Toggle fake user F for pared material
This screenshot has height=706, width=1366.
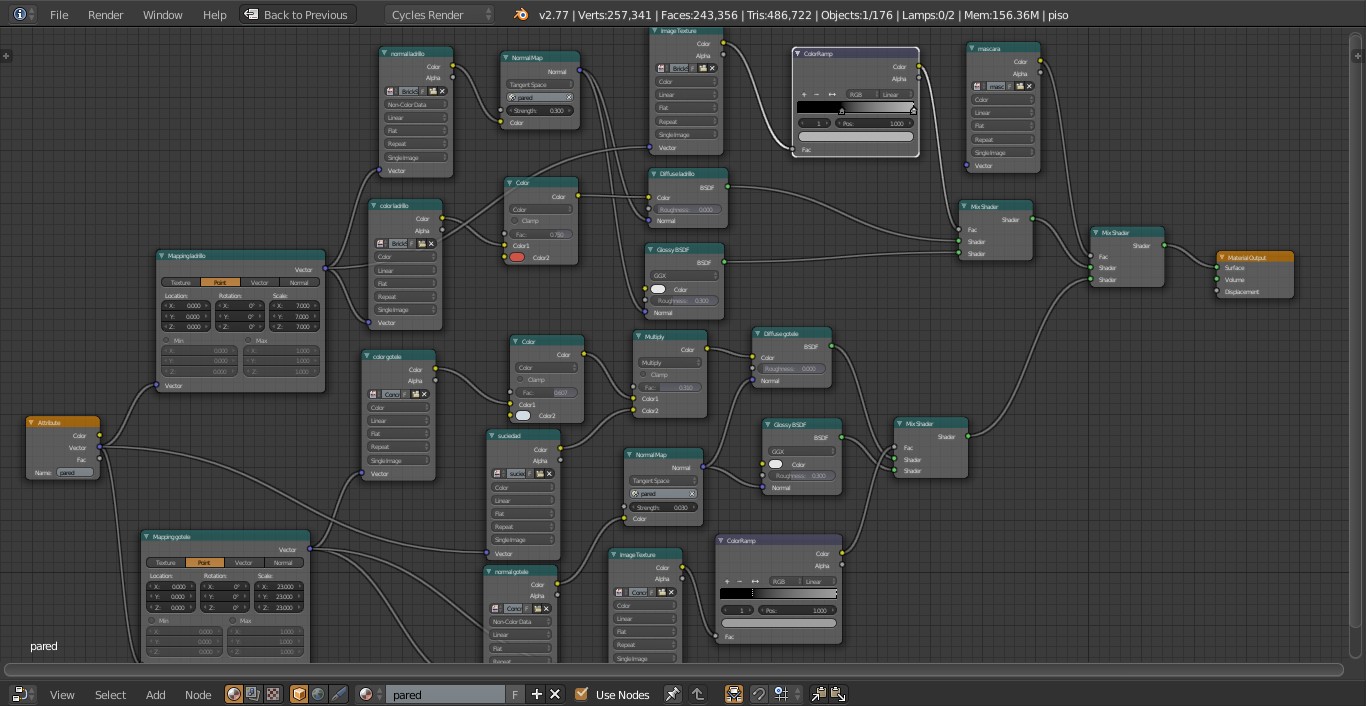click(515, 694)
